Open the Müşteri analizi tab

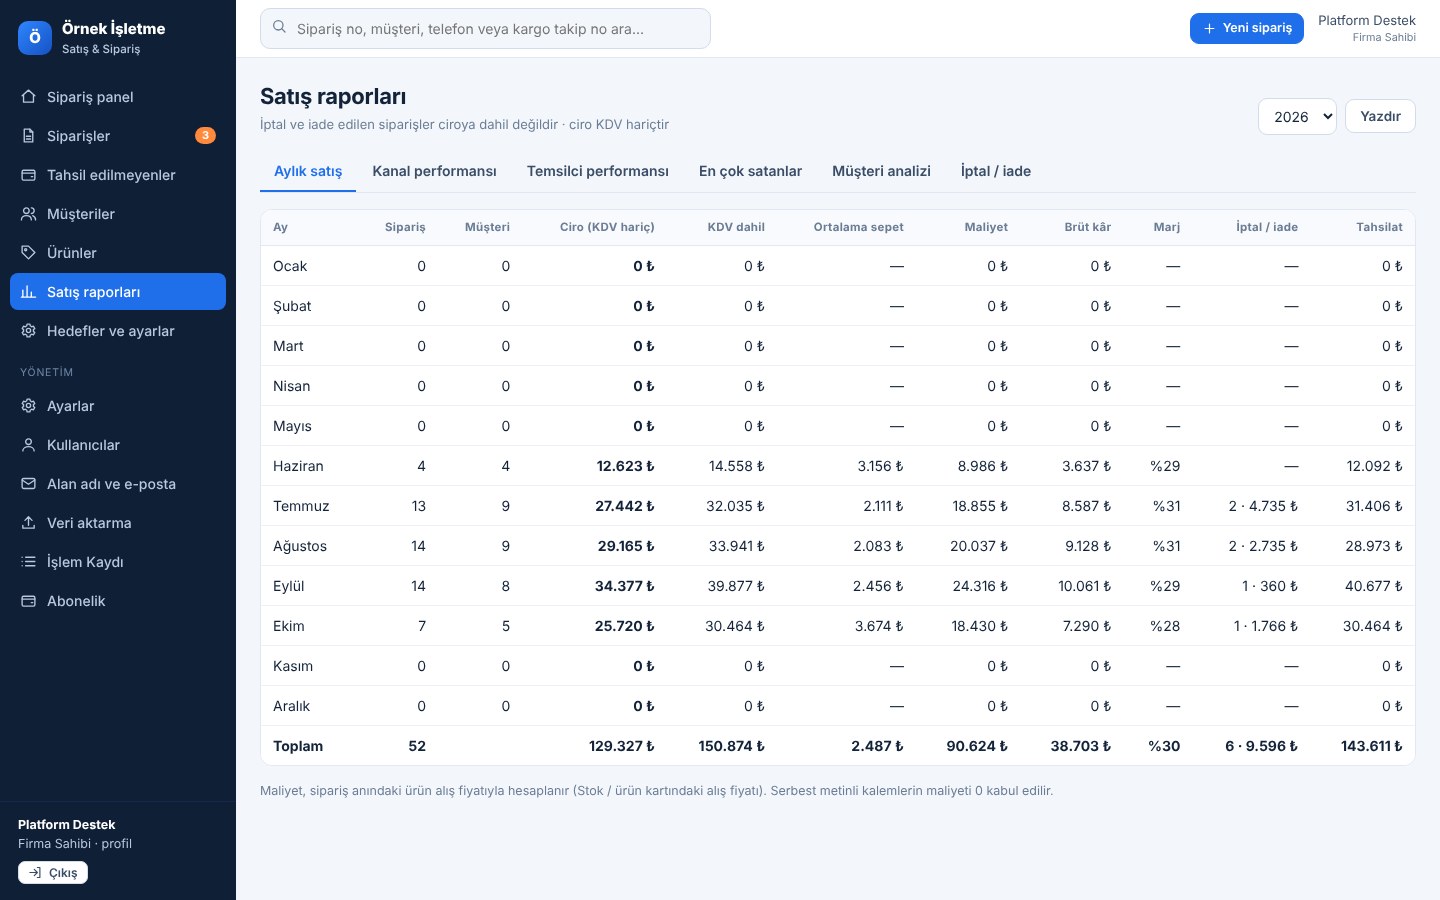coord(881,171)
